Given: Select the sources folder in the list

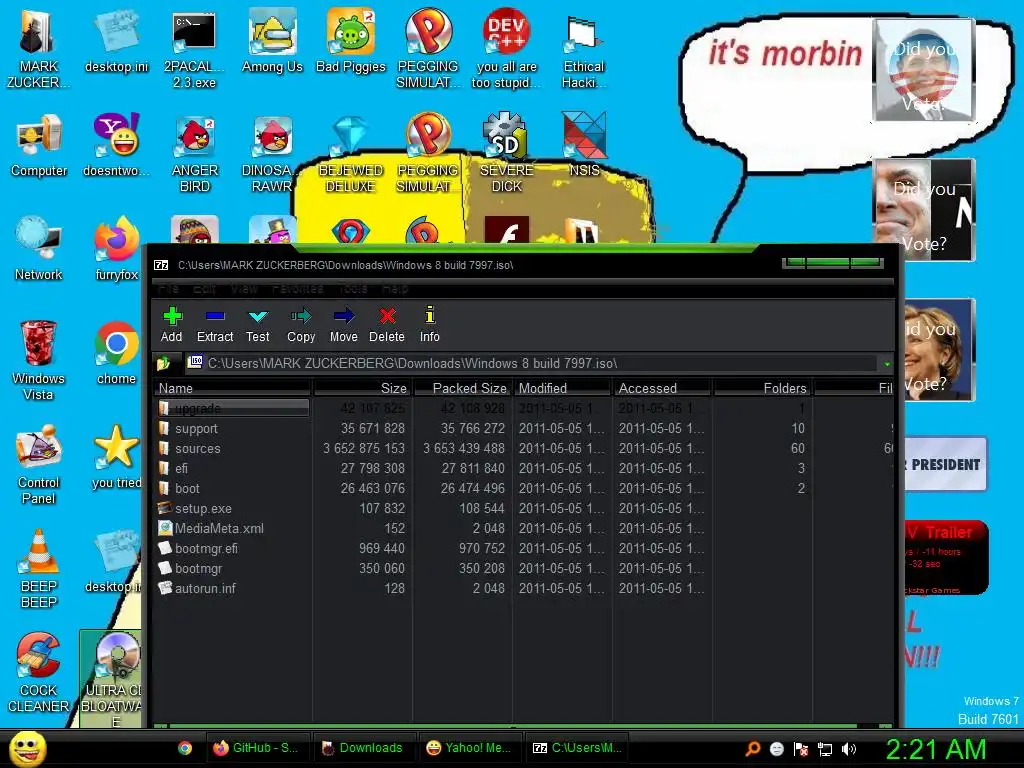Looking at the screenshot, I should [x=524, y=449].
